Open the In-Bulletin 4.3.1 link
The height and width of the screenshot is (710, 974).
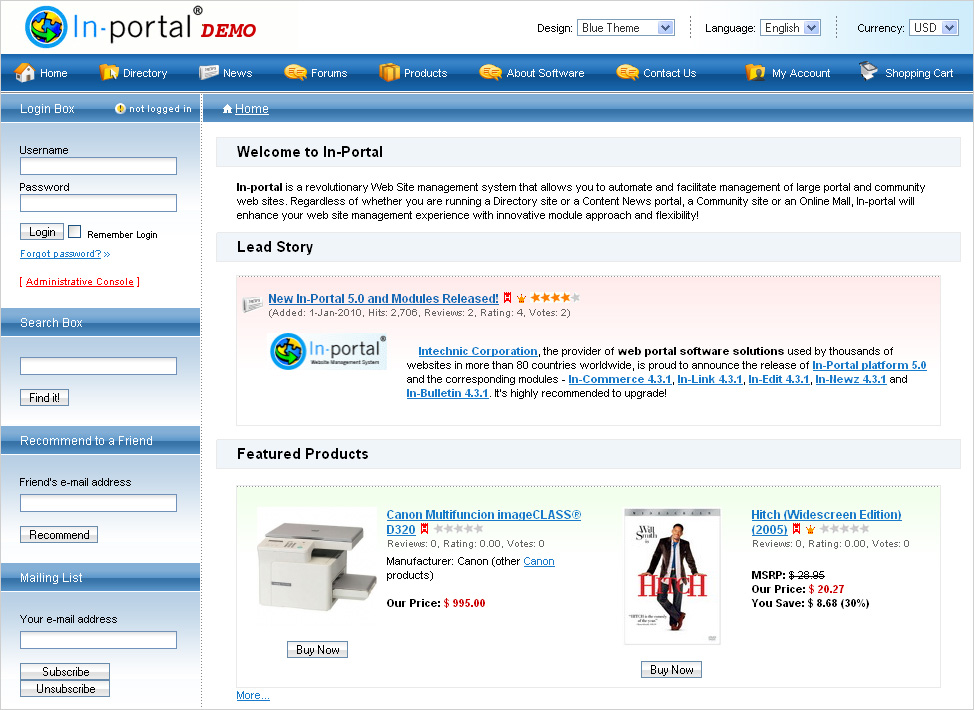point(447,393)
